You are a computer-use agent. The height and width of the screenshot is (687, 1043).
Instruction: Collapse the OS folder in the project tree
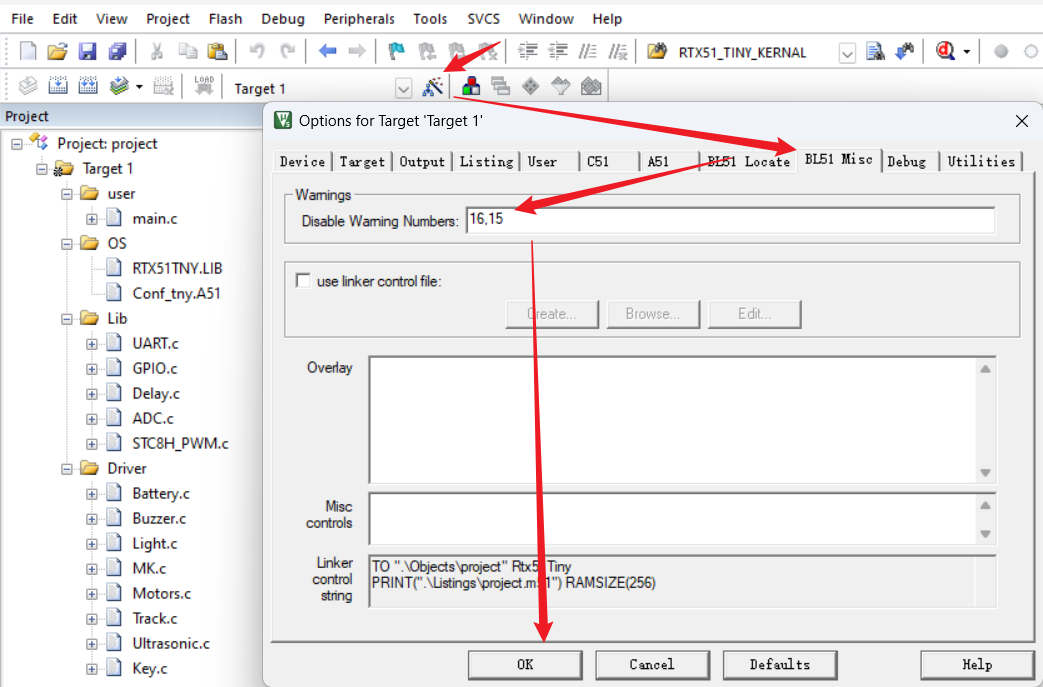[x=67, y=244]
